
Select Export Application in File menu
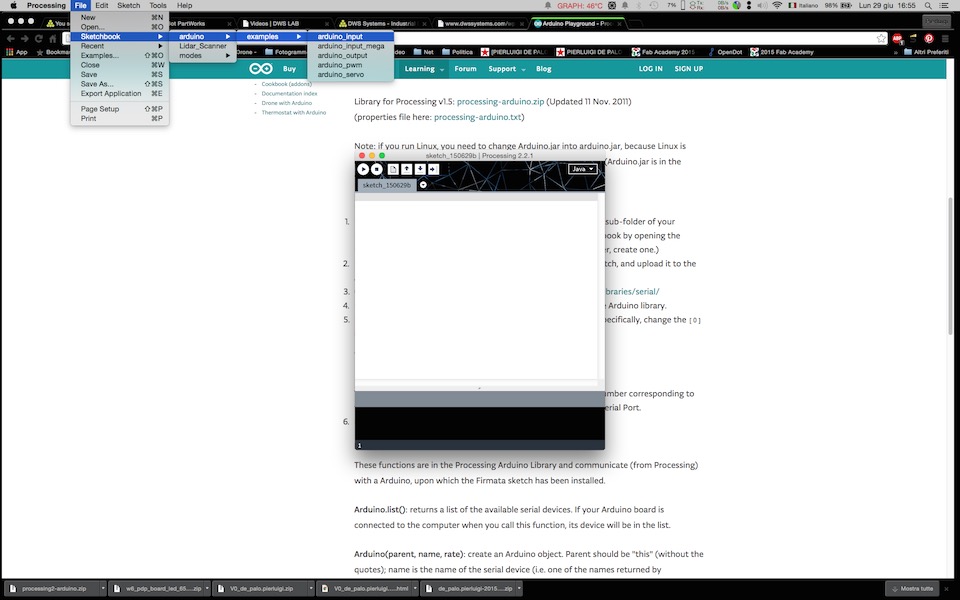pyautogui.click(x=119, y=93)
